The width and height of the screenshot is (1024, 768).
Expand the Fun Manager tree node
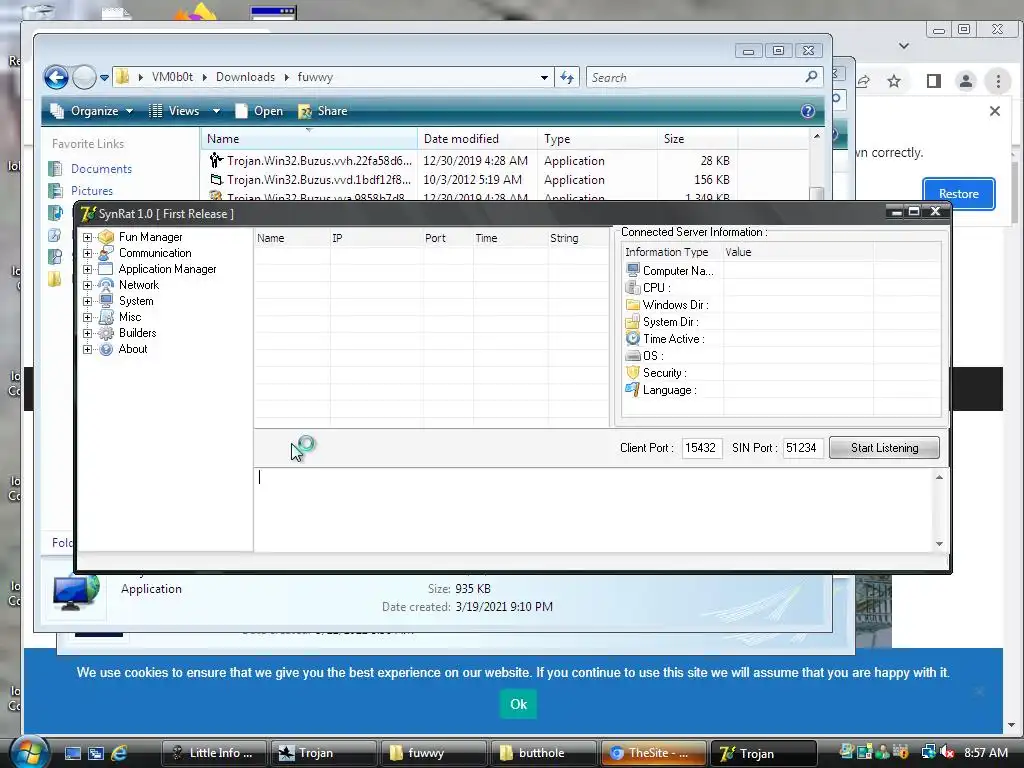point(88,237)
